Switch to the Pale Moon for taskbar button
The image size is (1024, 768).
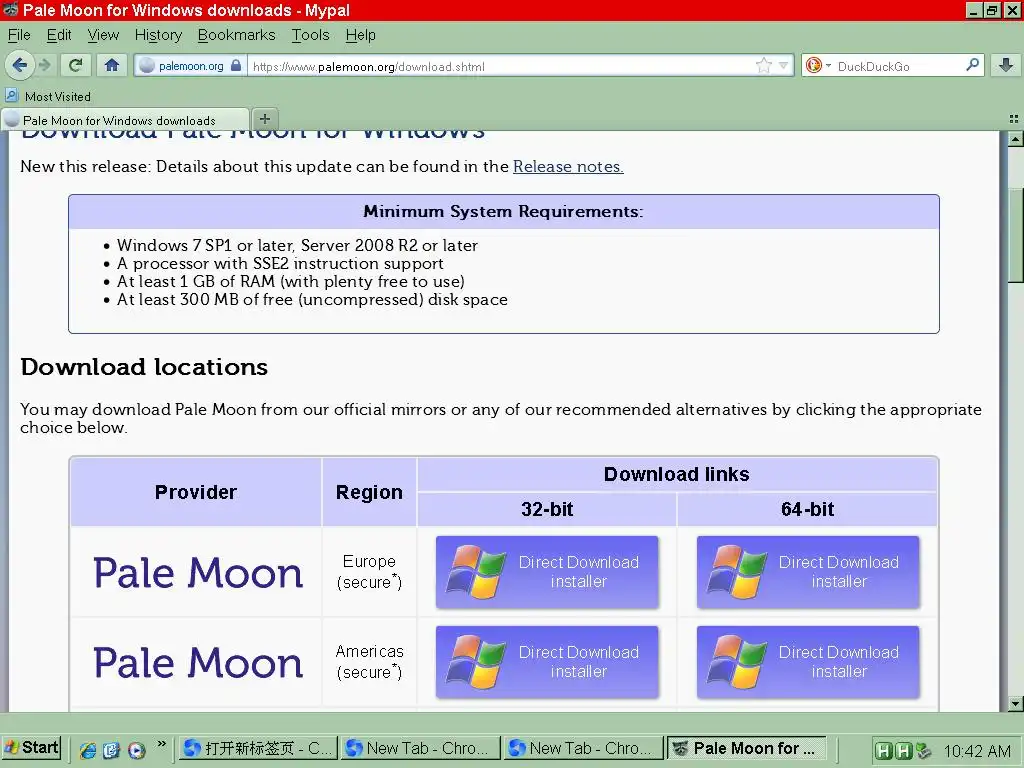click(746, 748)
